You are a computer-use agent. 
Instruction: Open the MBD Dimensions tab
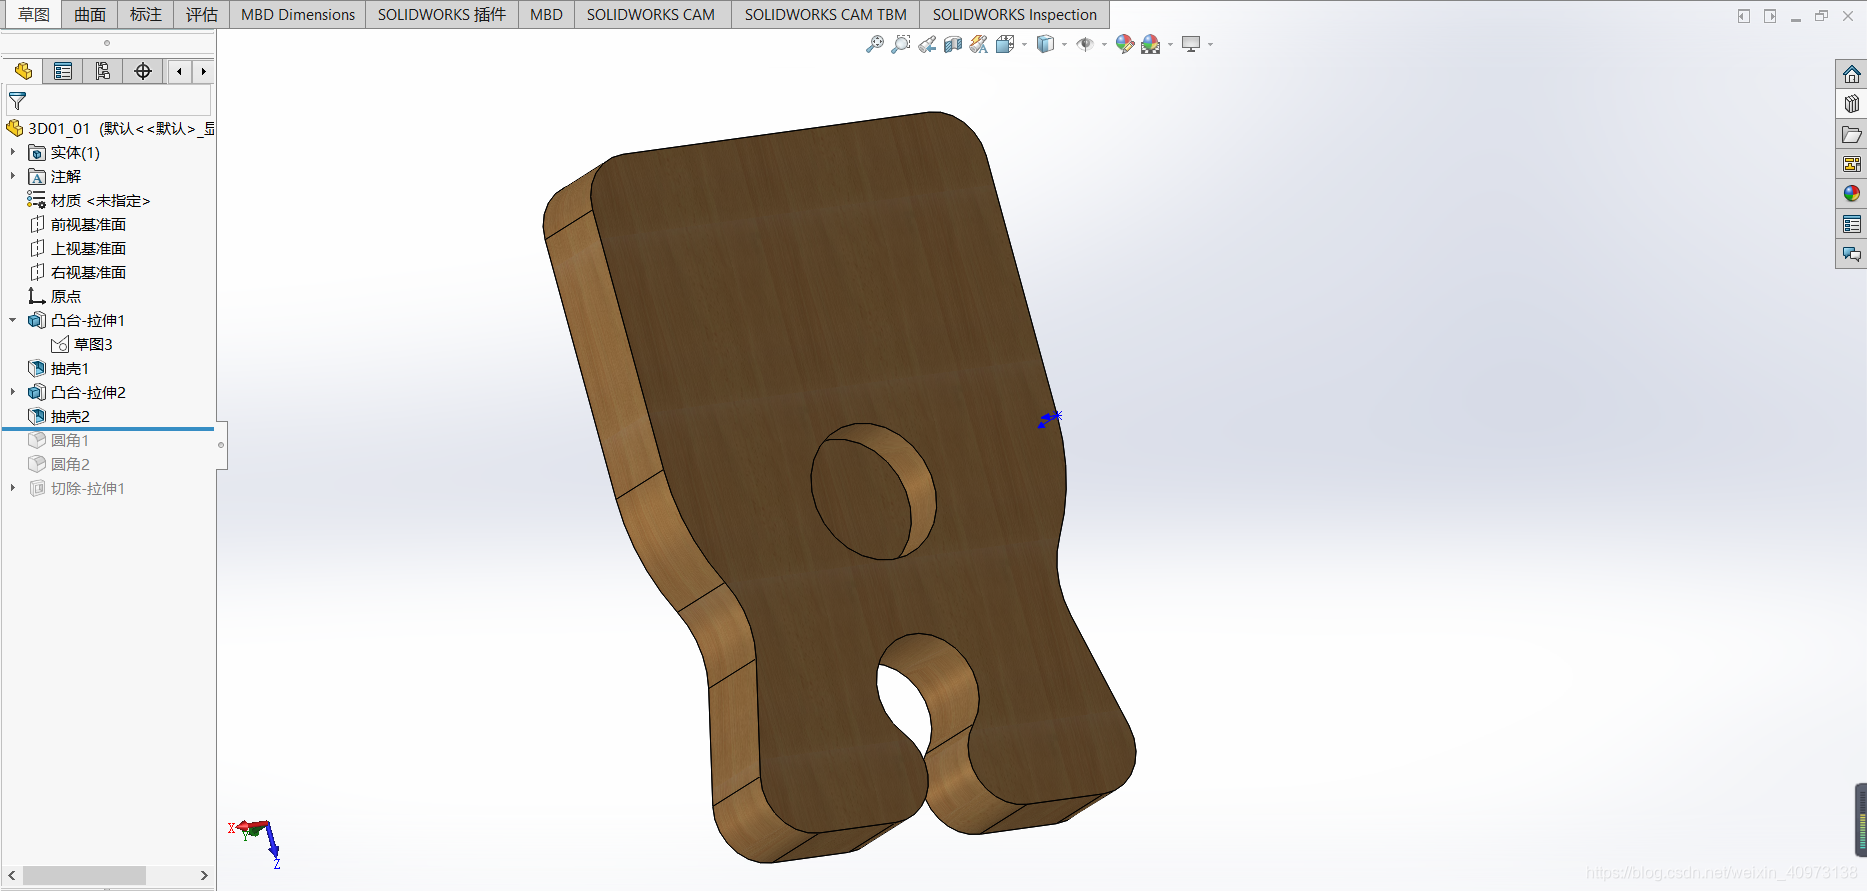click(298, 14)
